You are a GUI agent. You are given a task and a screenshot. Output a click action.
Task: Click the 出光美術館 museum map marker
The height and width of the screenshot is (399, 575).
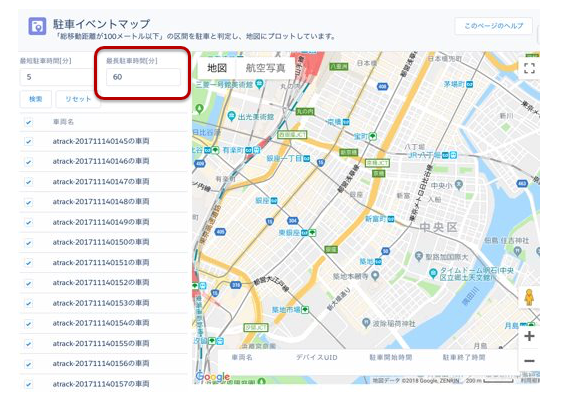point(231,117)
